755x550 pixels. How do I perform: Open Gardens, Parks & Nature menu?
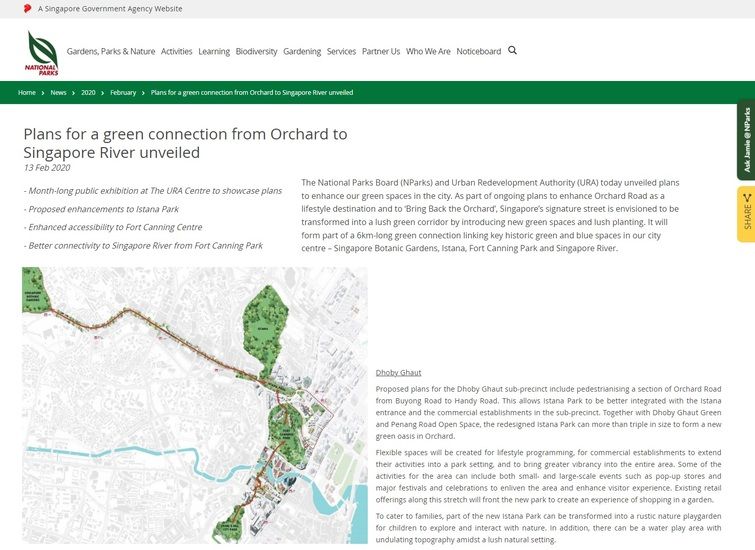110,51
